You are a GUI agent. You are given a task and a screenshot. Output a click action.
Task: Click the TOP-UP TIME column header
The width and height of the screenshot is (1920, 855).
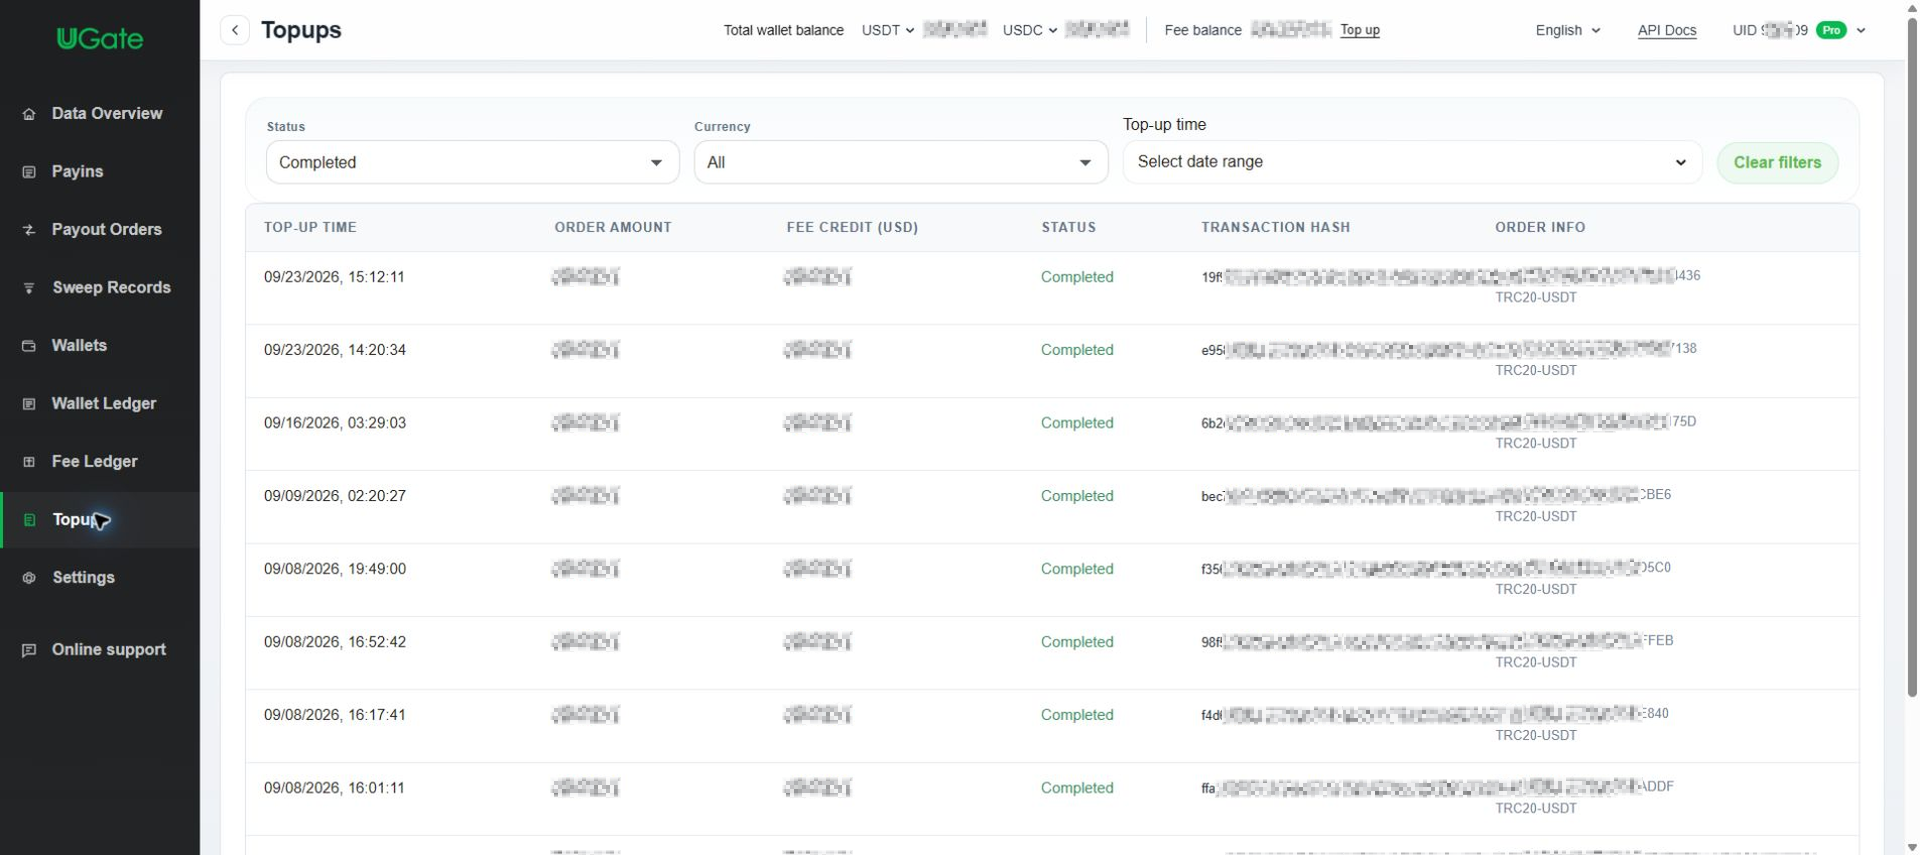click(310, 227)
